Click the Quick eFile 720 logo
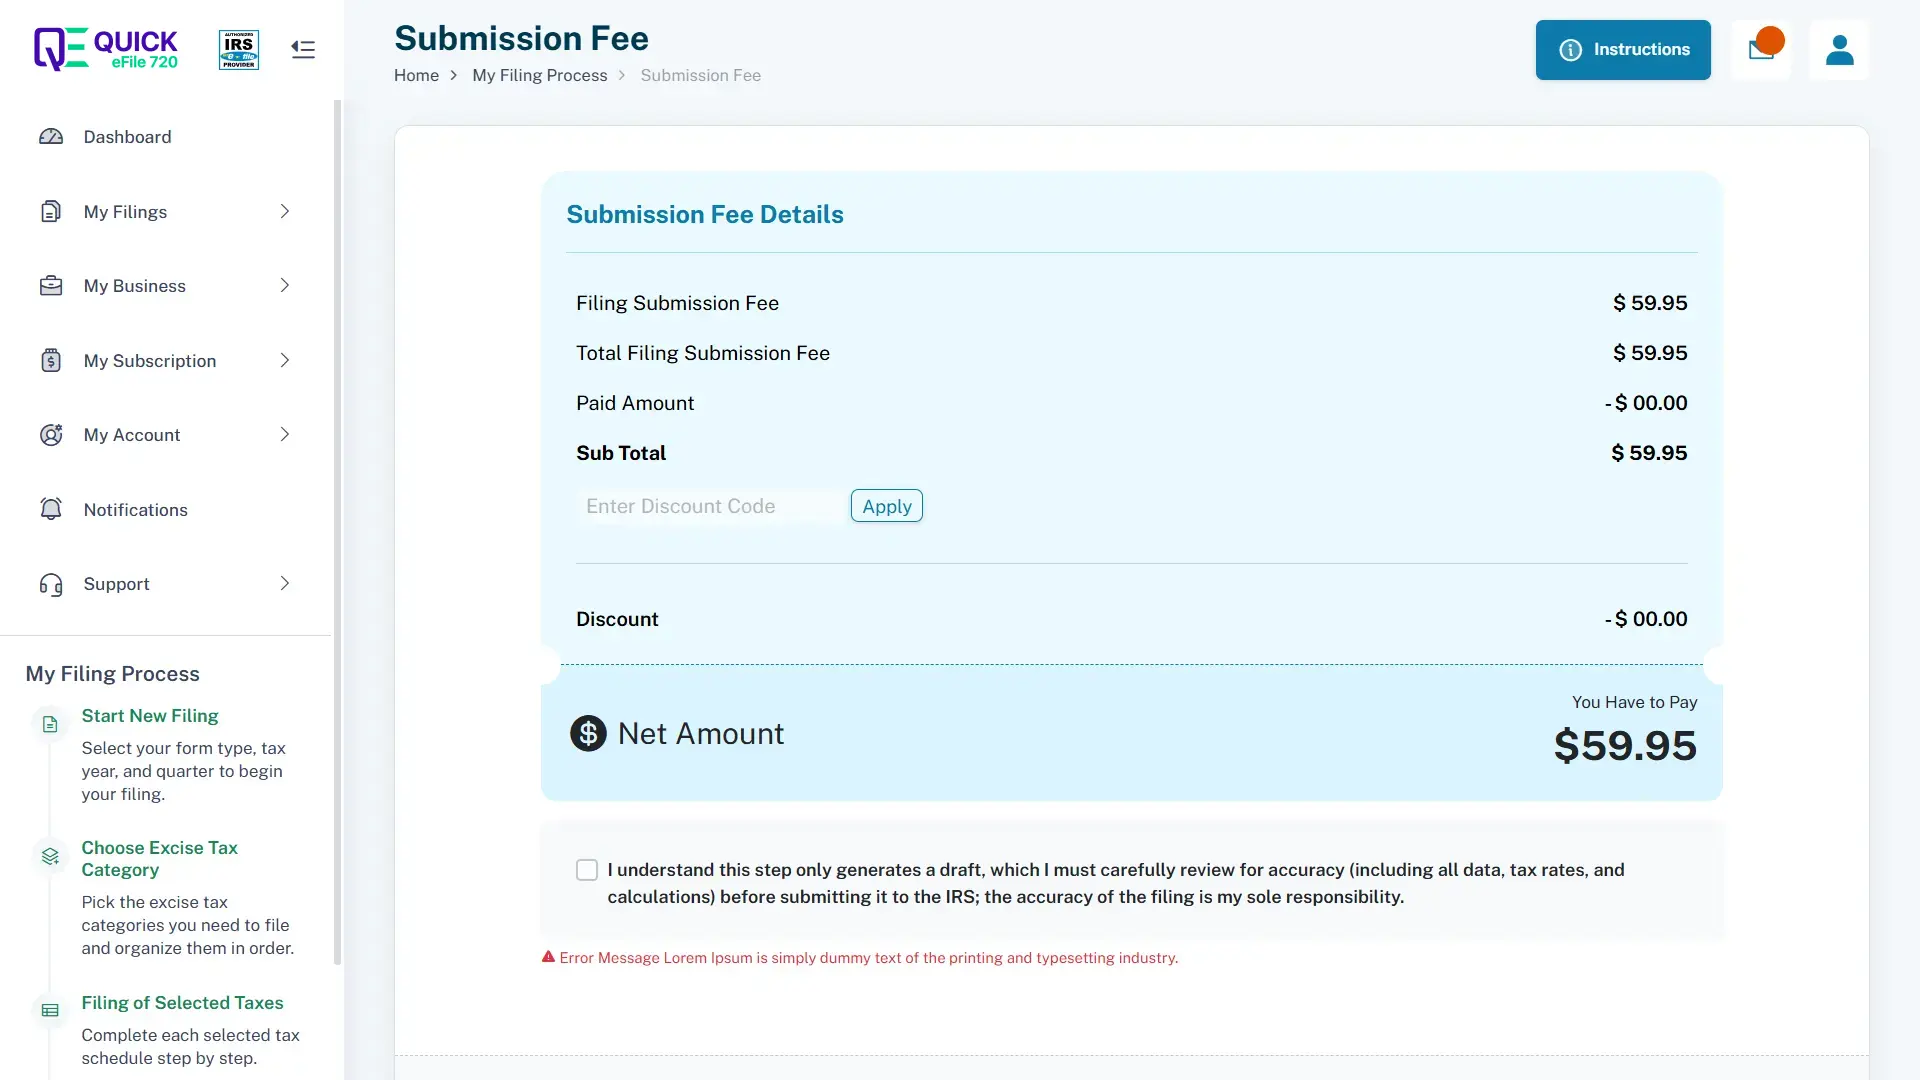The image size is (1920, 1080). coord(106,49)
